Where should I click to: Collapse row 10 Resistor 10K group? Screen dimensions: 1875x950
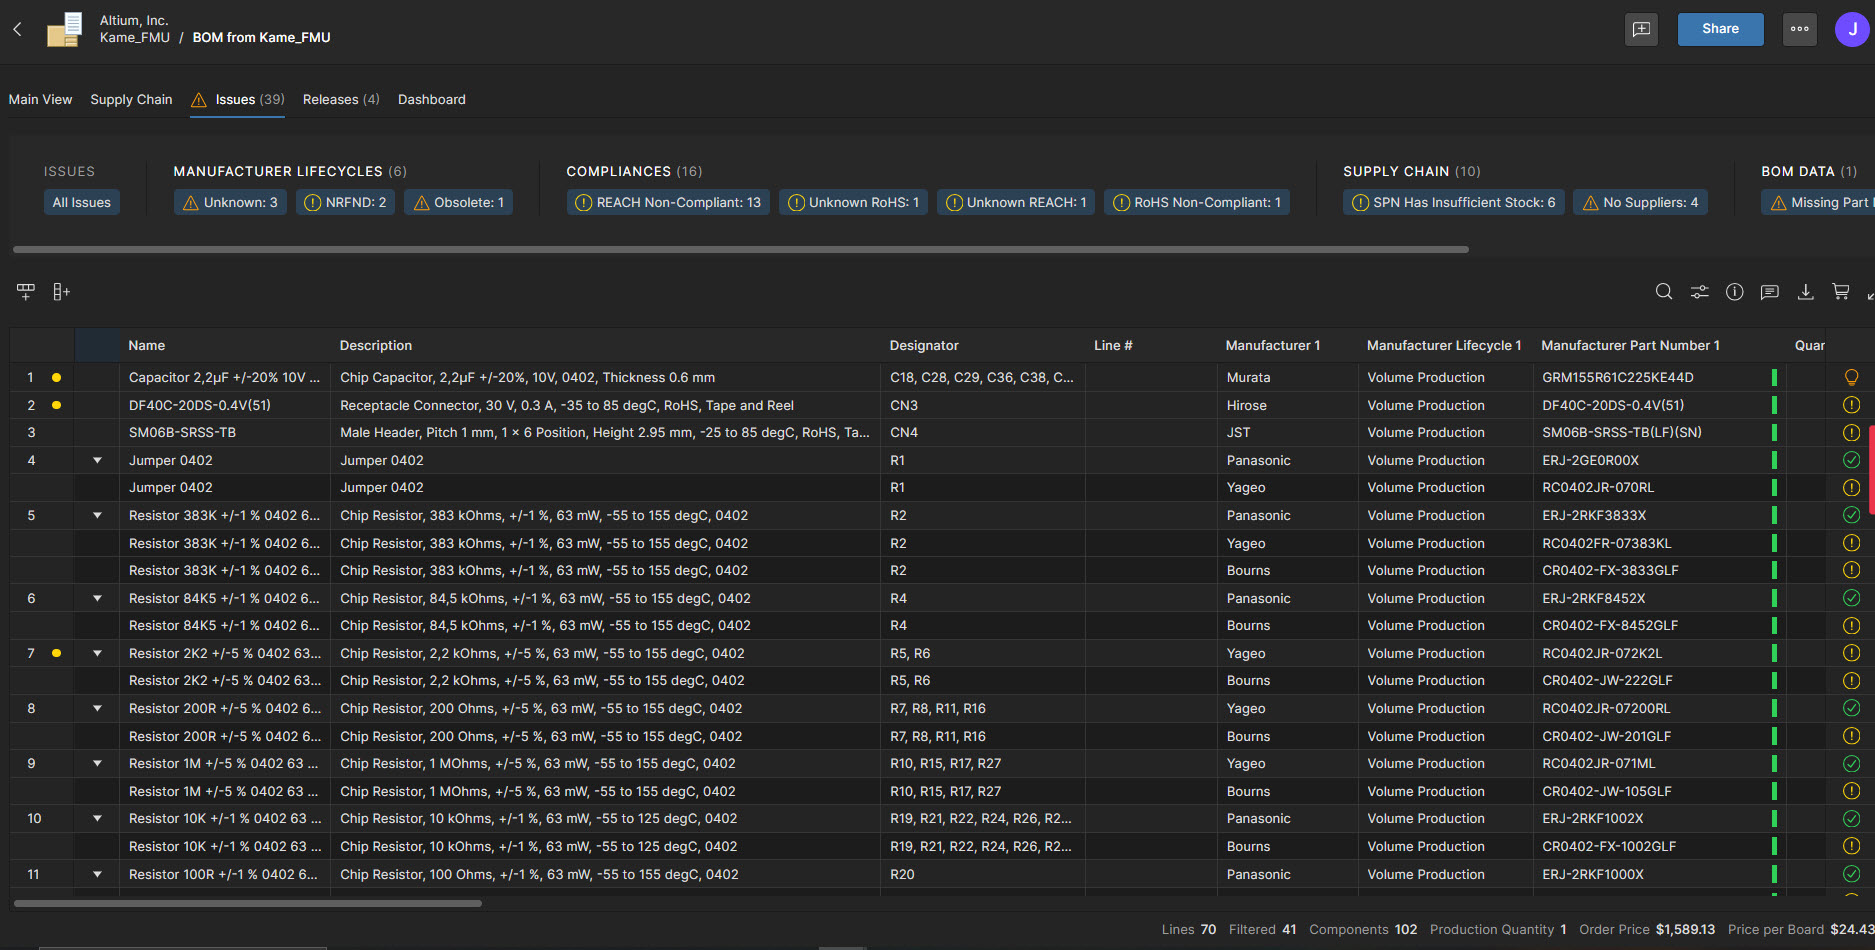97,818
